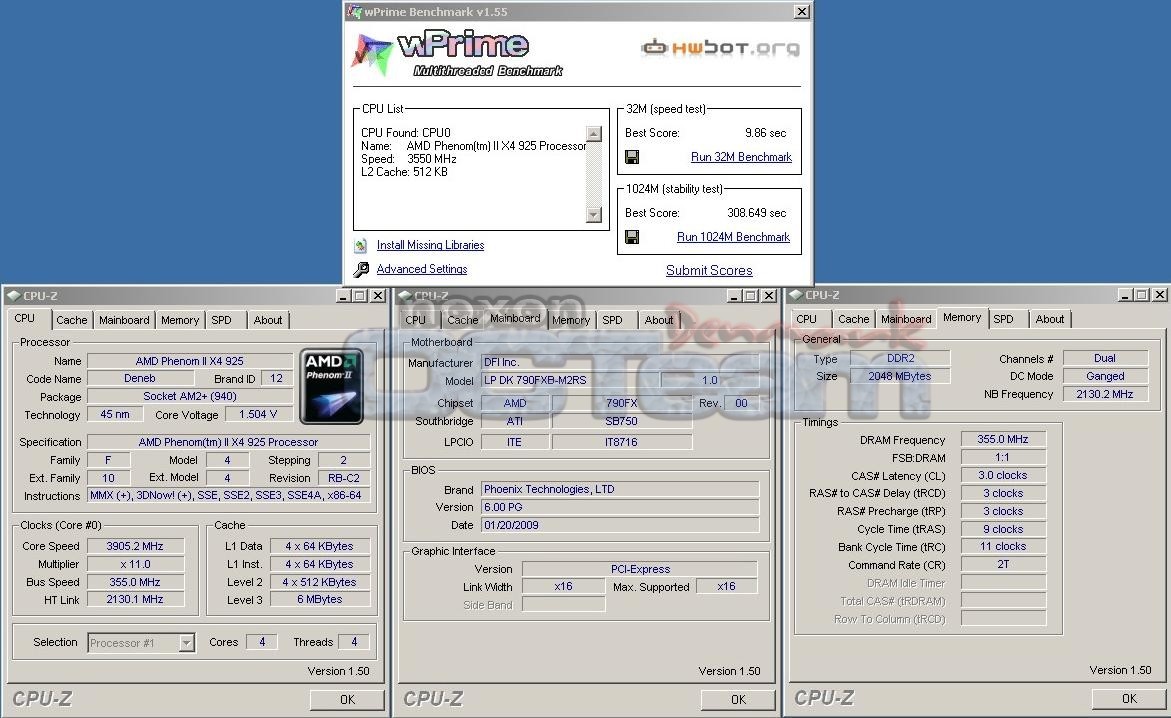Click Package field Socket AM2+ (940)

click(x=190, y=397)
